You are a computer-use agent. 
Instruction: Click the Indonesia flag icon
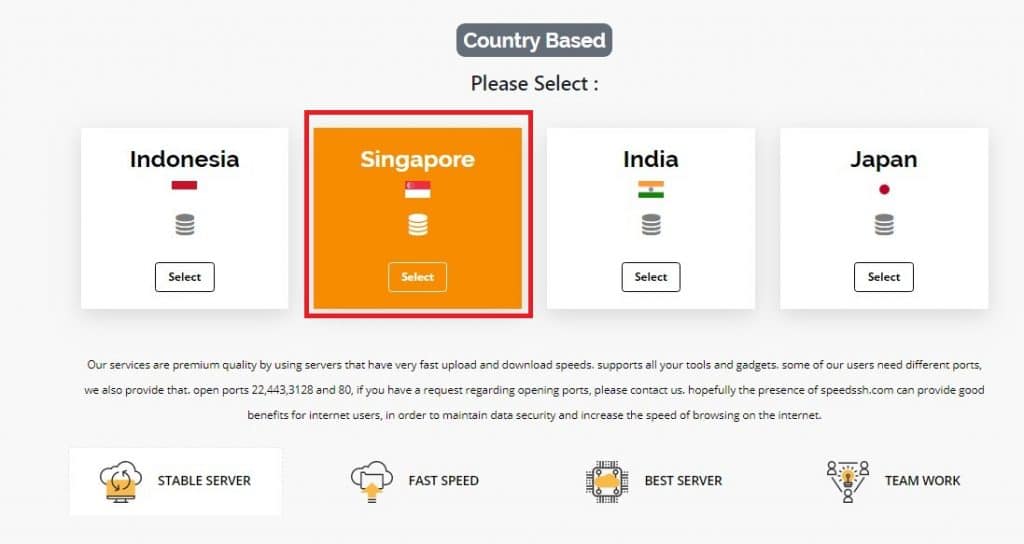(x=184, y=185)
